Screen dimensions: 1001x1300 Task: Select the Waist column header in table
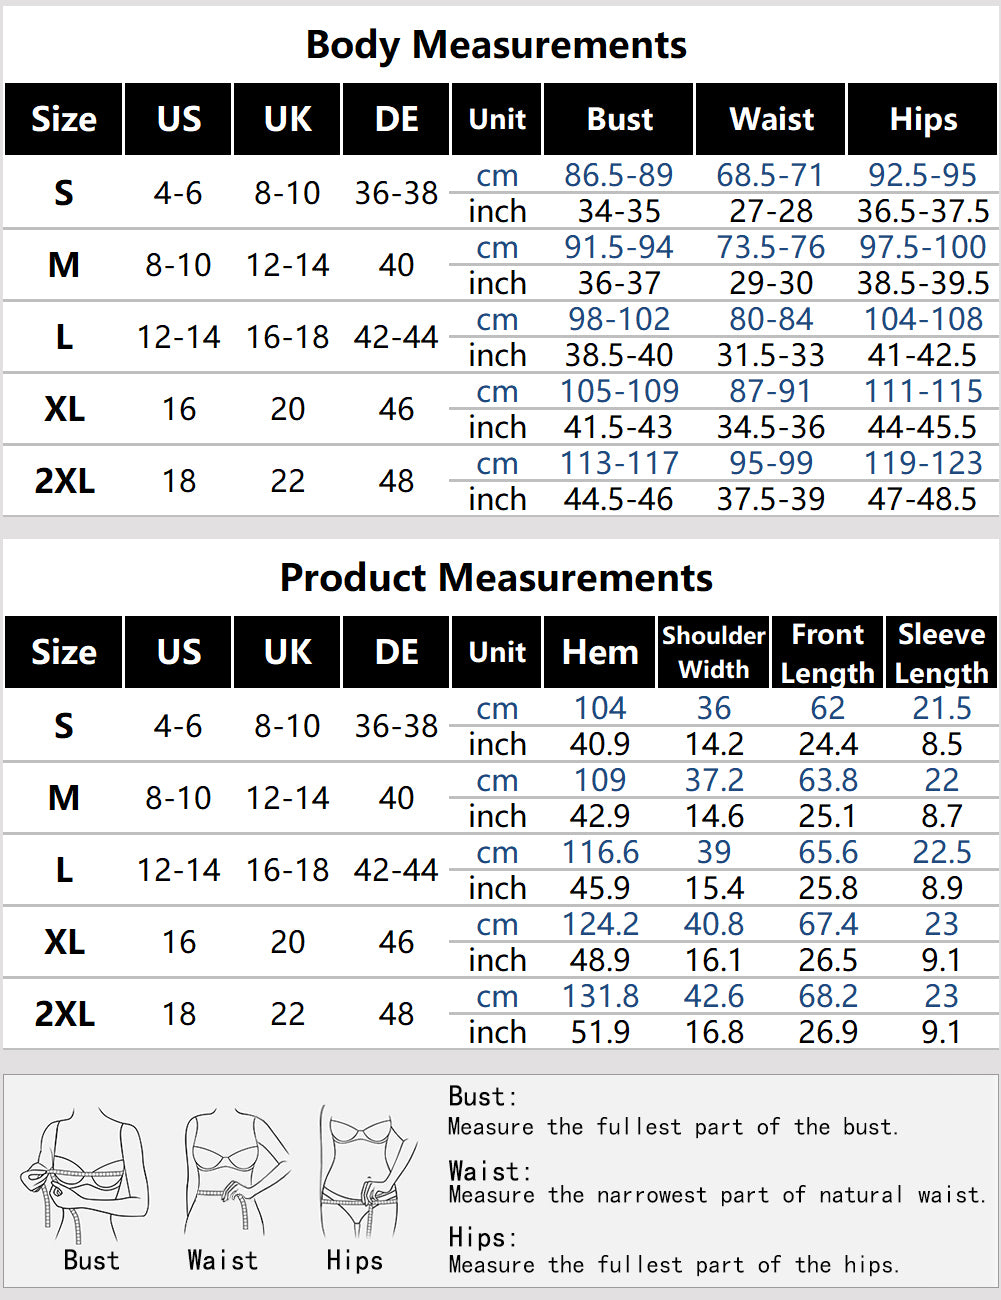click(771, 120)
